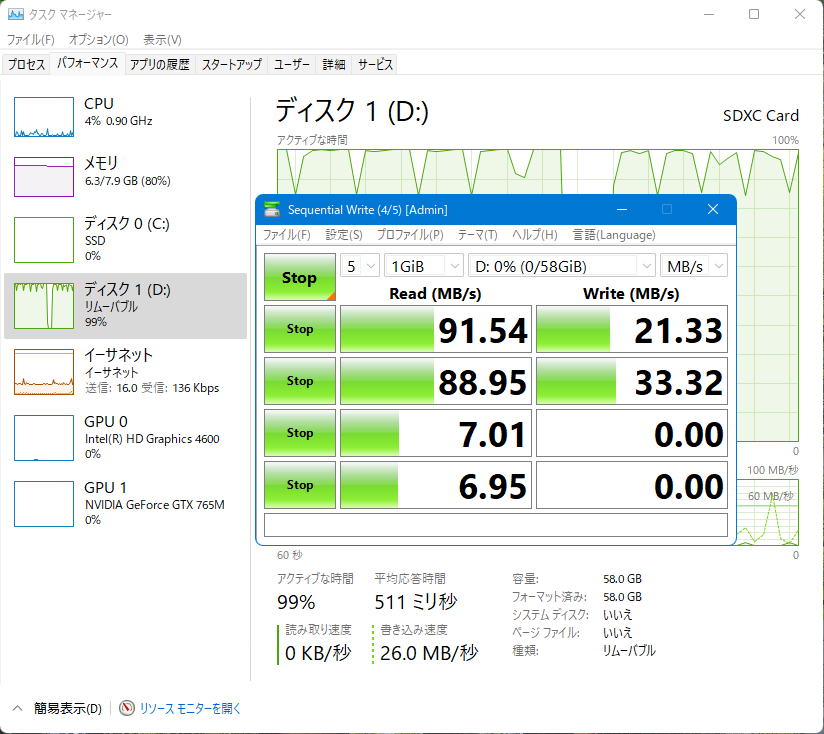Collapse view with 簡易表示 chevron

17,708
